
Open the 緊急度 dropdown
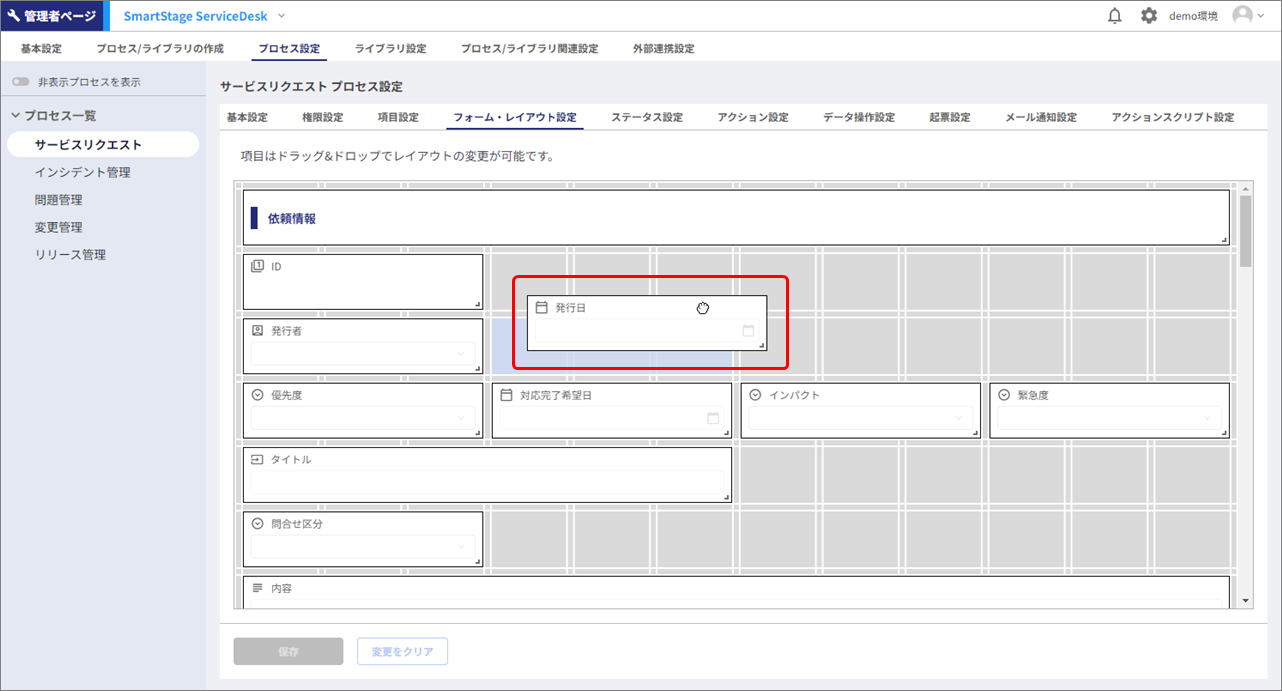[x=1108, y=418]
